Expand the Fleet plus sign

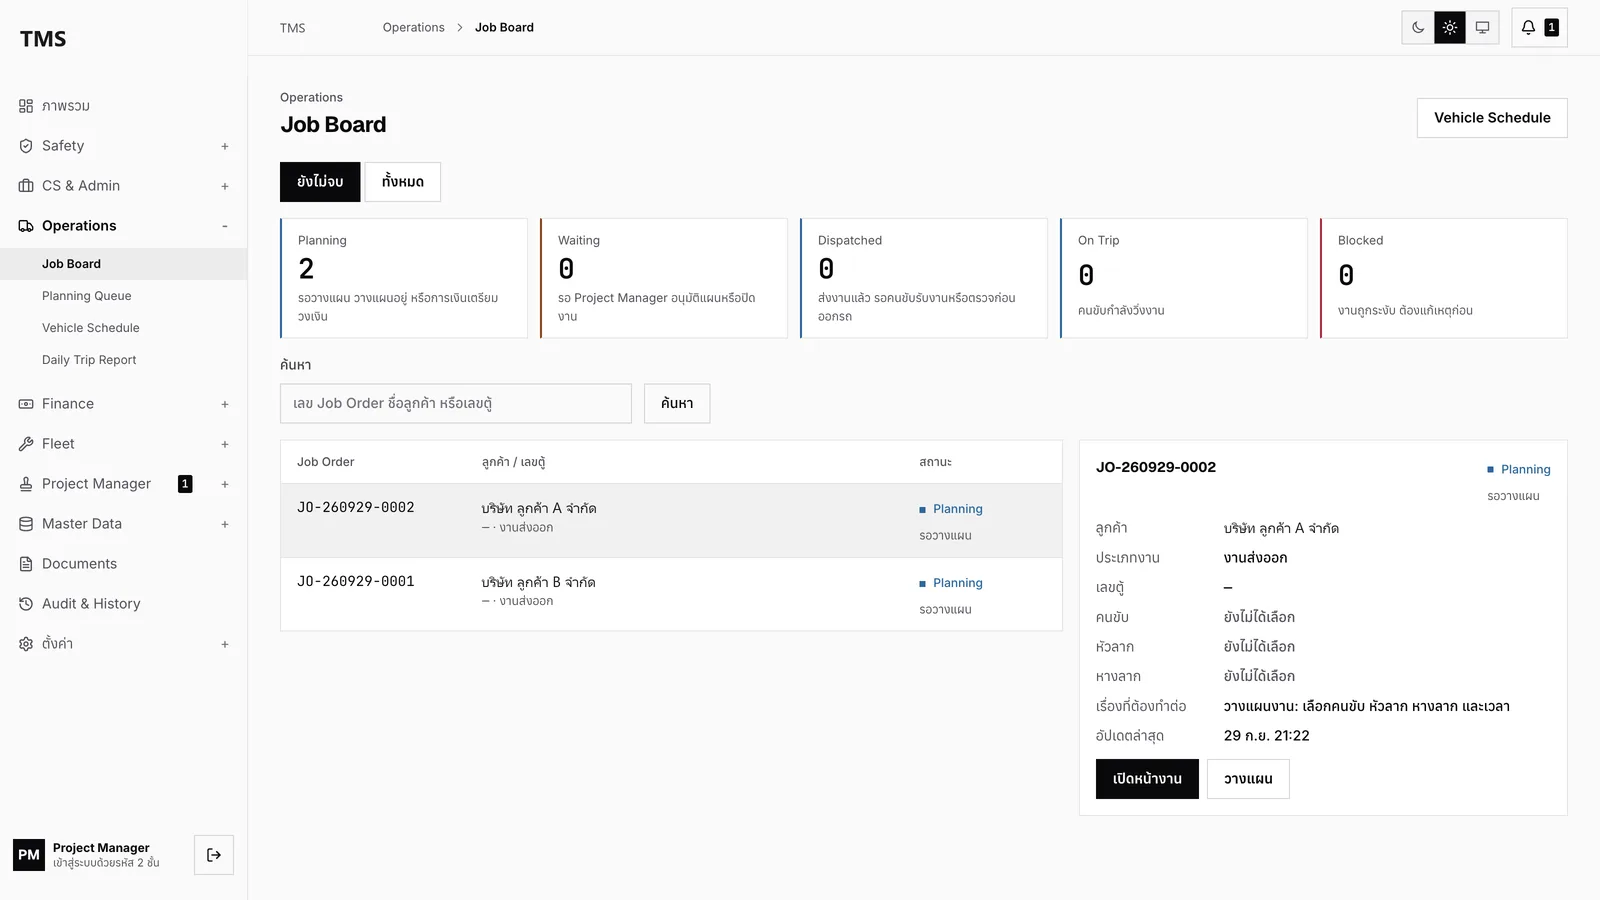[225, 444]
